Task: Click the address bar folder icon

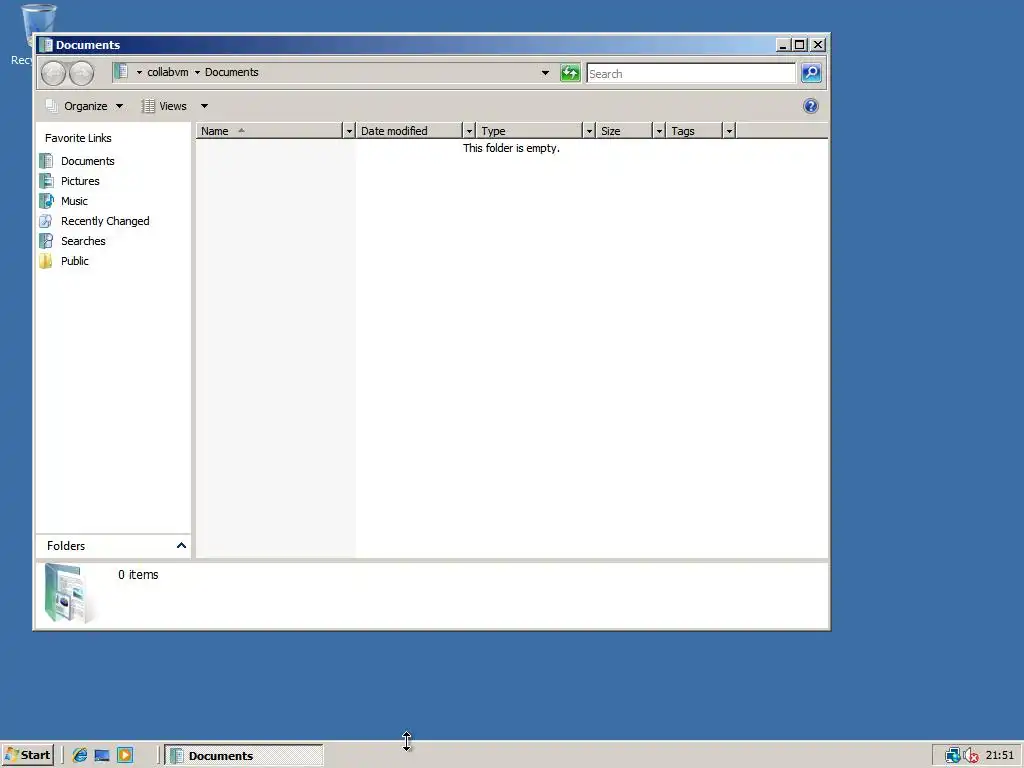Action: 121,72
